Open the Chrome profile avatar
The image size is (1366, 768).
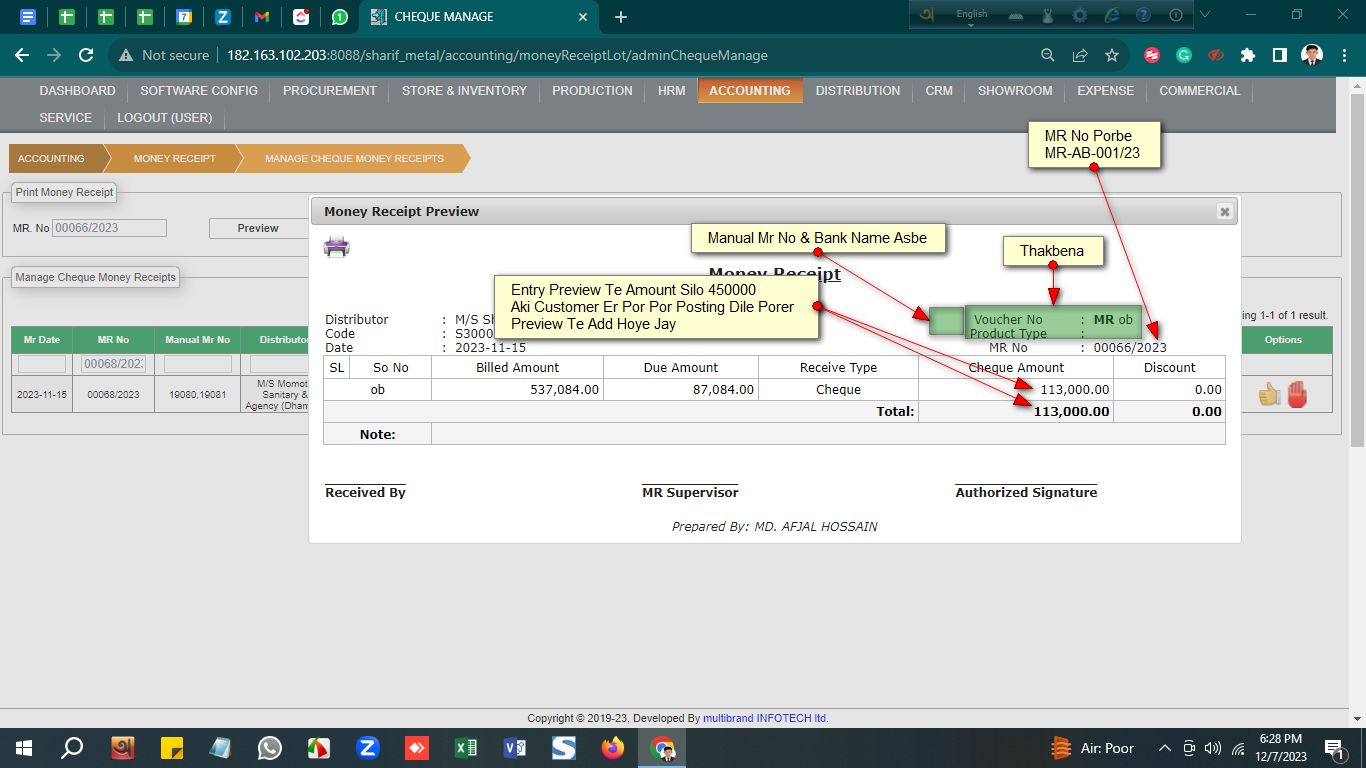click(x=1312, y=56)
